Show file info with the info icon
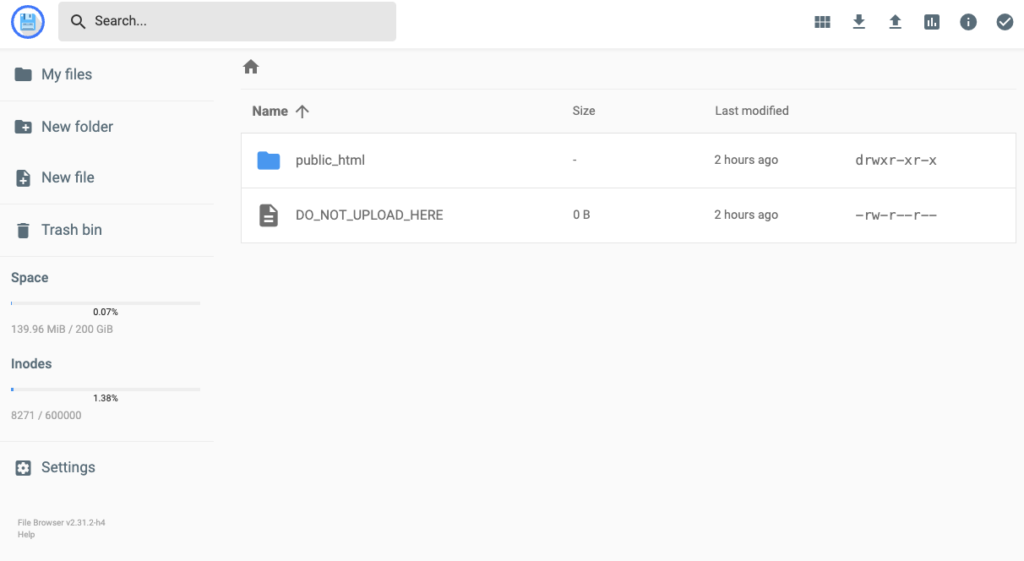 [968, 22]
